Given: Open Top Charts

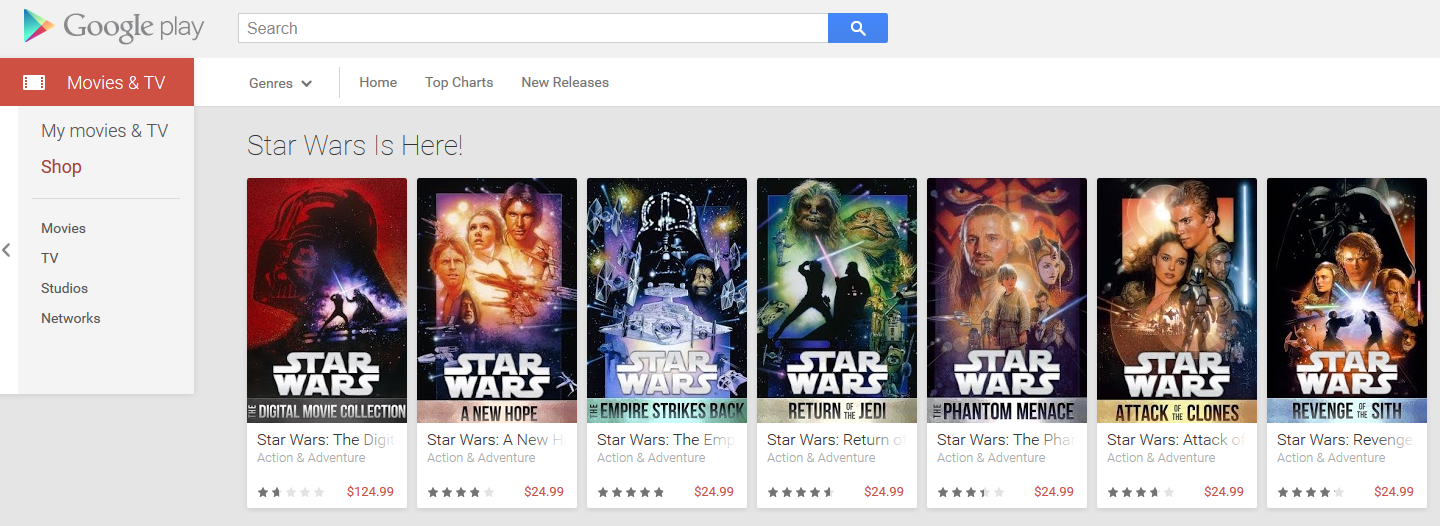Looking at the screenshot, I should pos(459,82).
